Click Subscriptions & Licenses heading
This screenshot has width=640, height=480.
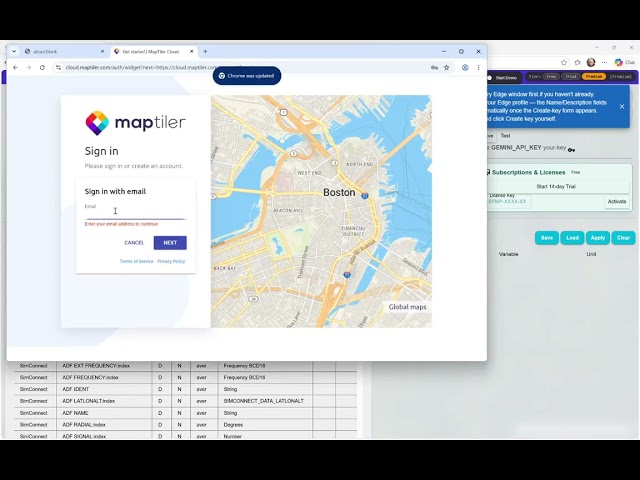coord(528,173)
